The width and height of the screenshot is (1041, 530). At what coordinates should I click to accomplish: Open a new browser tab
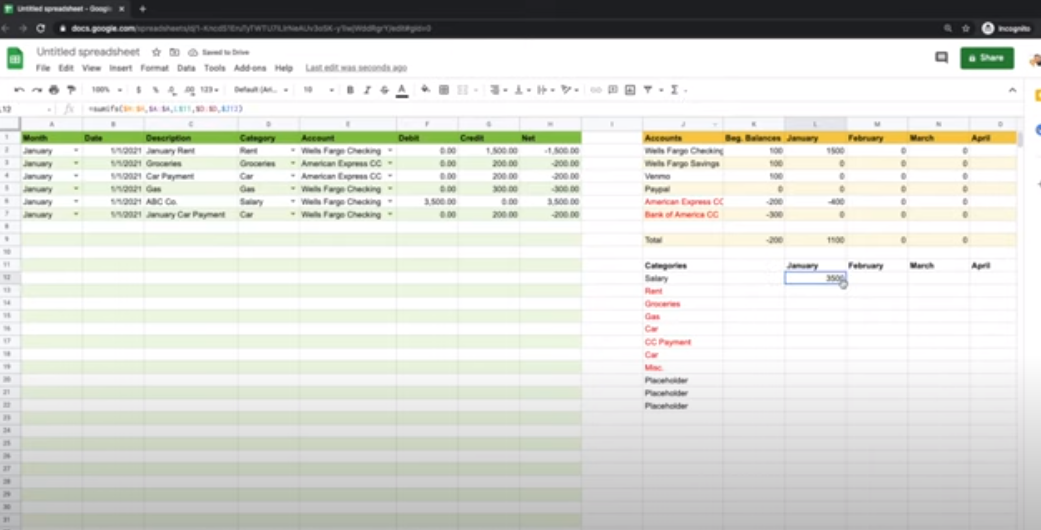point(142,9)
